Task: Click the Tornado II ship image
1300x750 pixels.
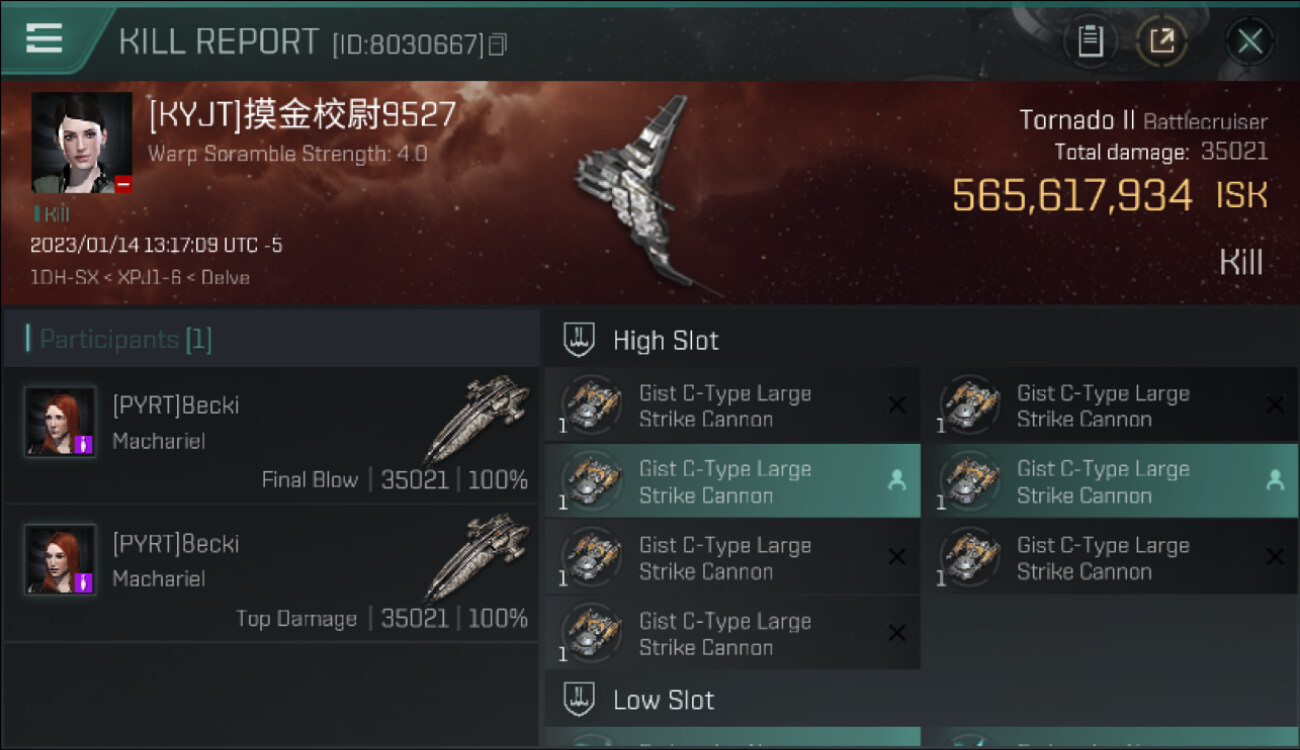Action: [x=646, y=196]
